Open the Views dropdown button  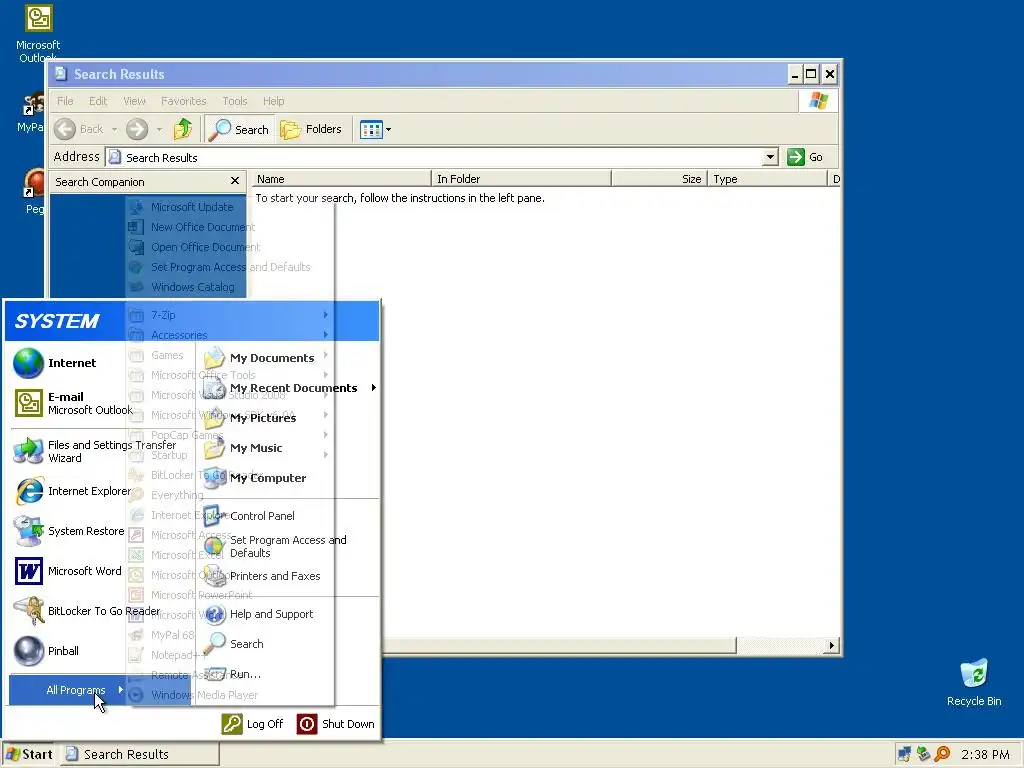click(376, 129)
